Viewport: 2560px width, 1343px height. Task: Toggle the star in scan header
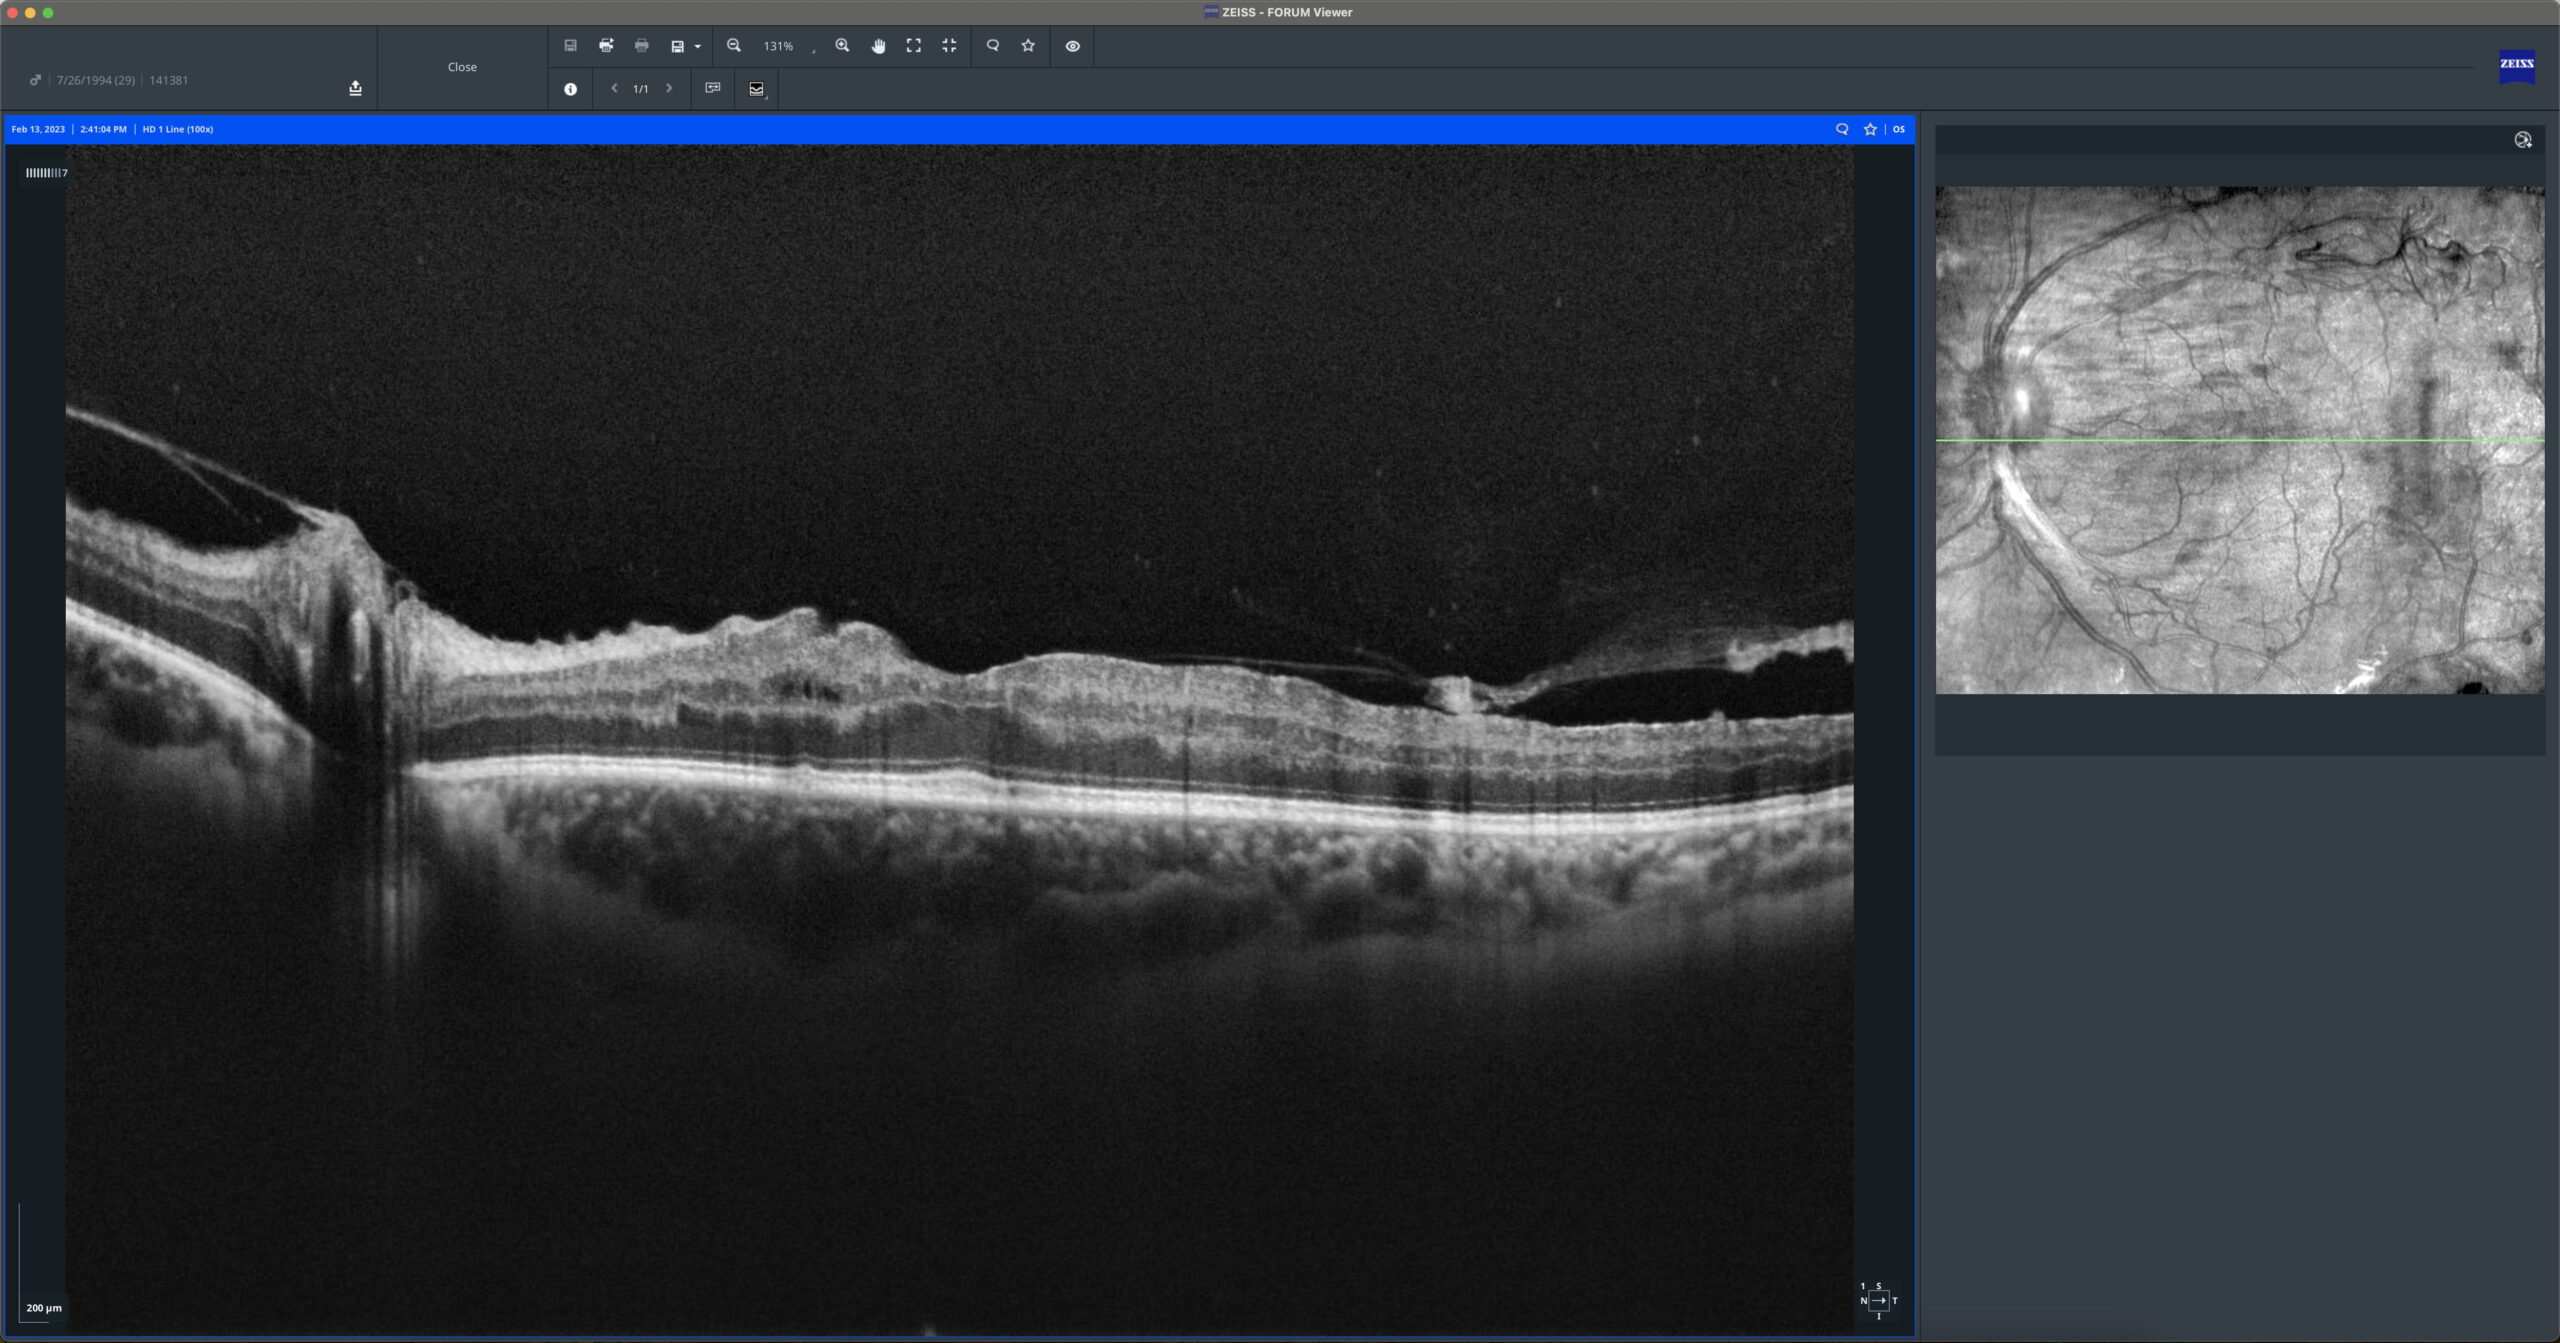(1870, 129)
